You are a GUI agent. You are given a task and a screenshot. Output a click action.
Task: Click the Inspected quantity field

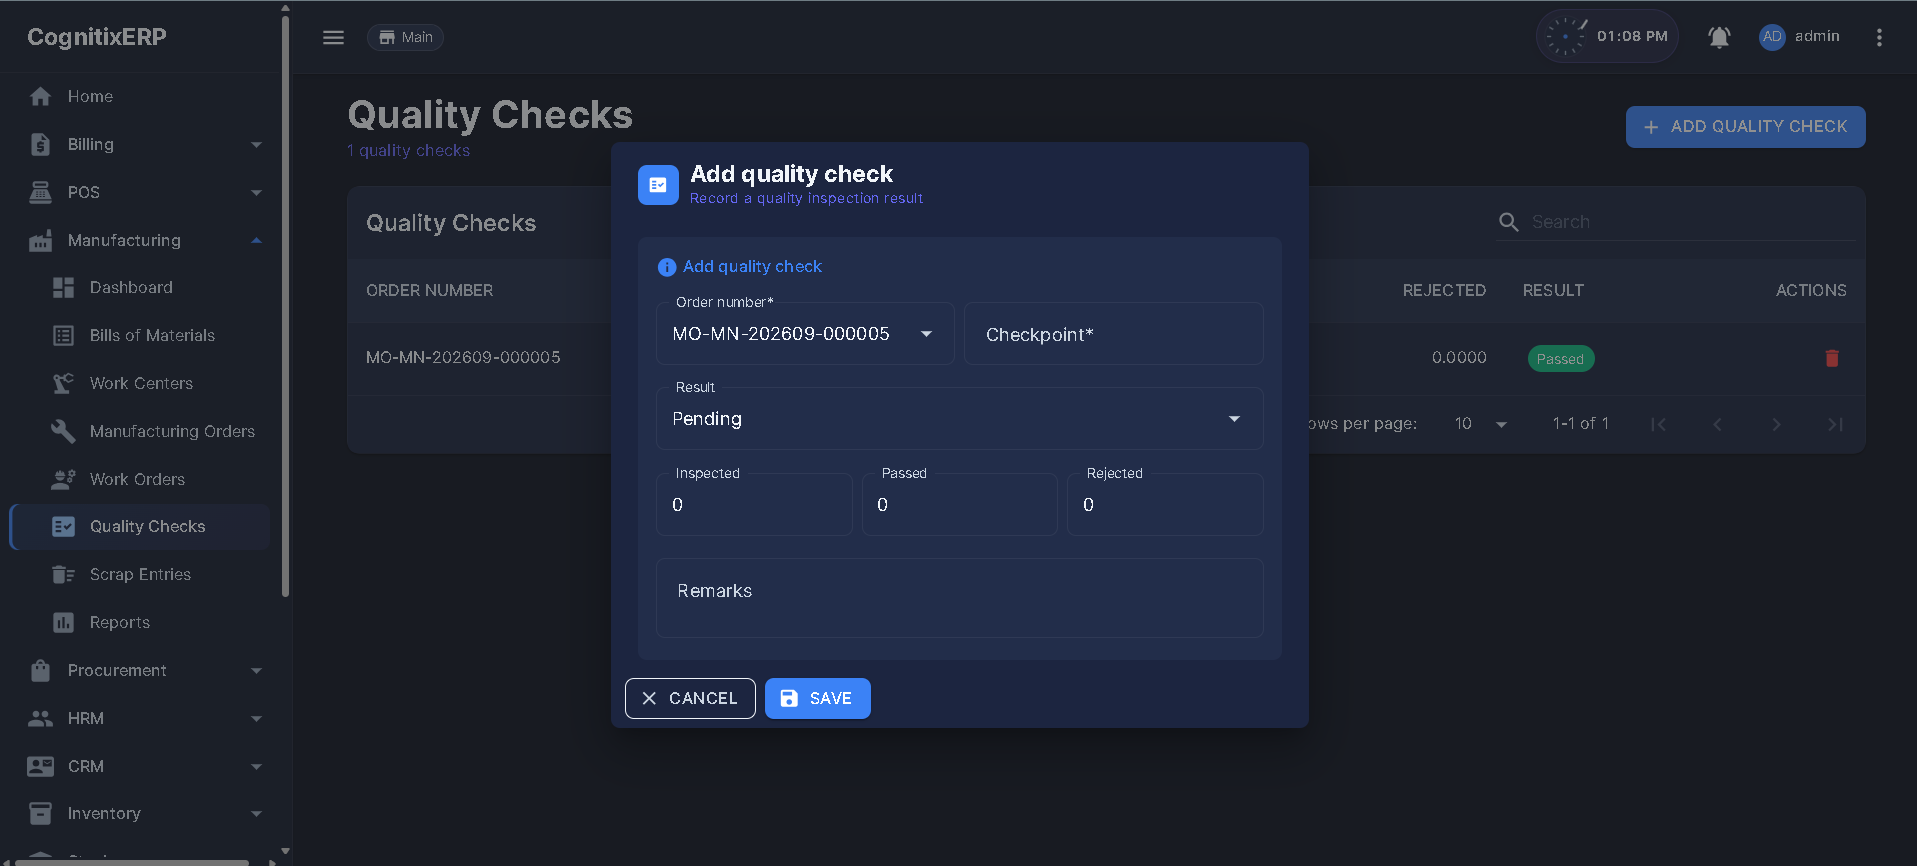click(754, 505)
